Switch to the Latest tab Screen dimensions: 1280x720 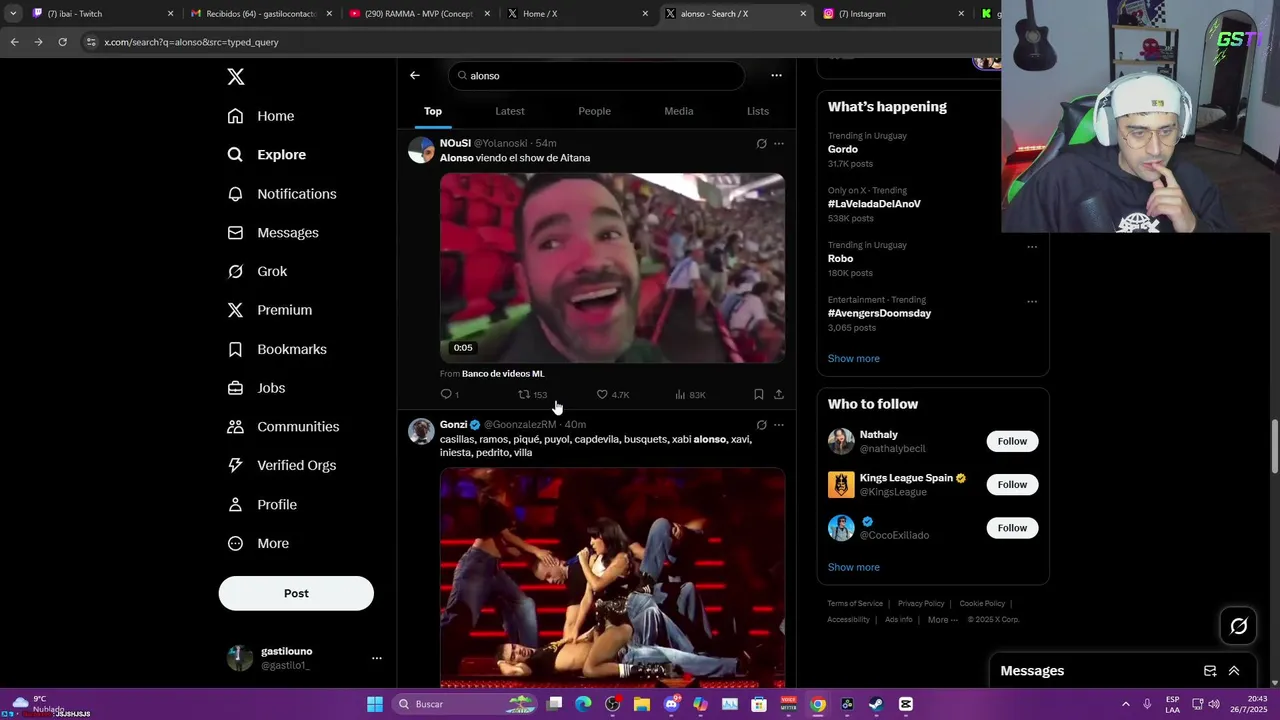pos(510,111)
